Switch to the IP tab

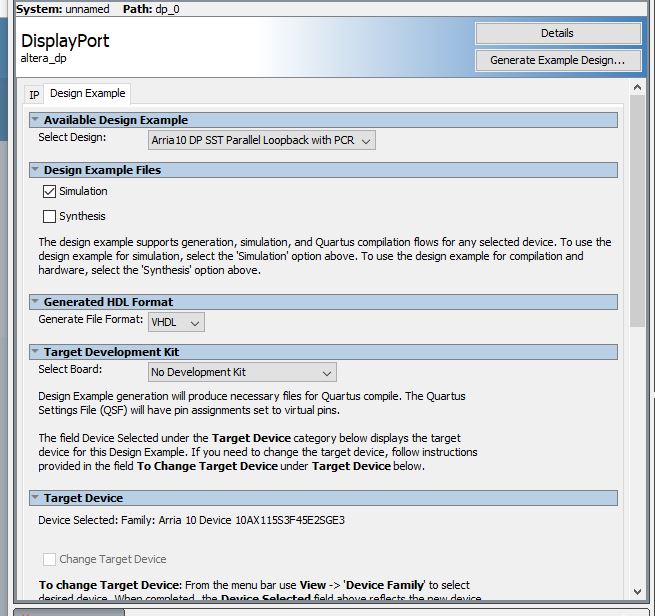[34, 95]
